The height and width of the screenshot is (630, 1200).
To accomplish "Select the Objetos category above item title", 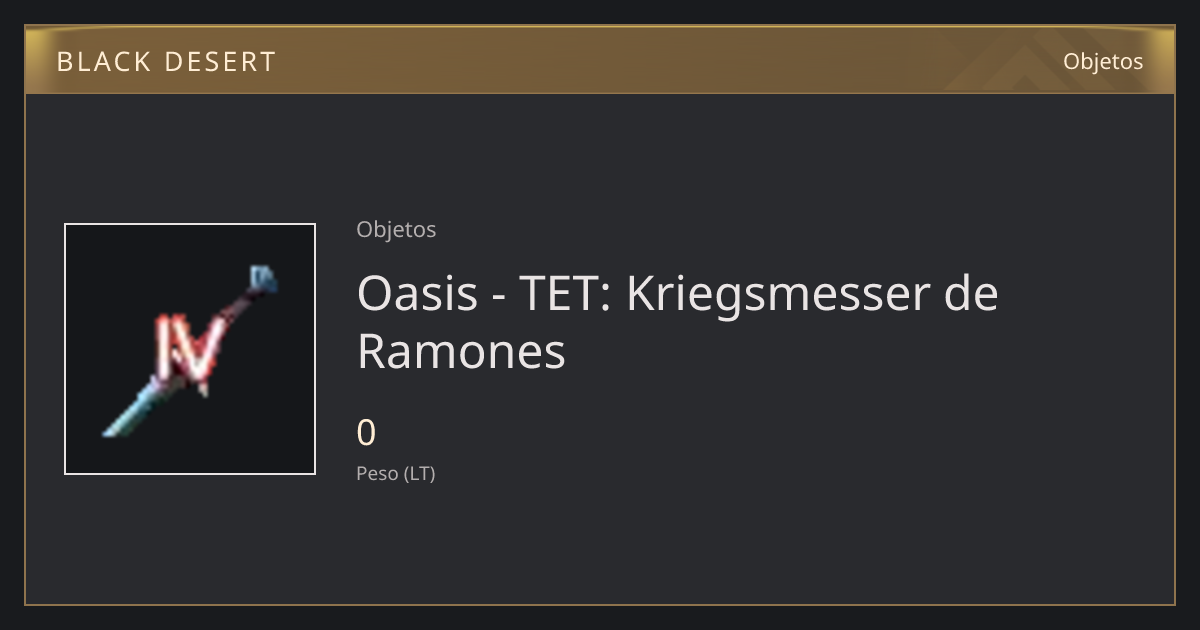I will (x=396, y=229).
